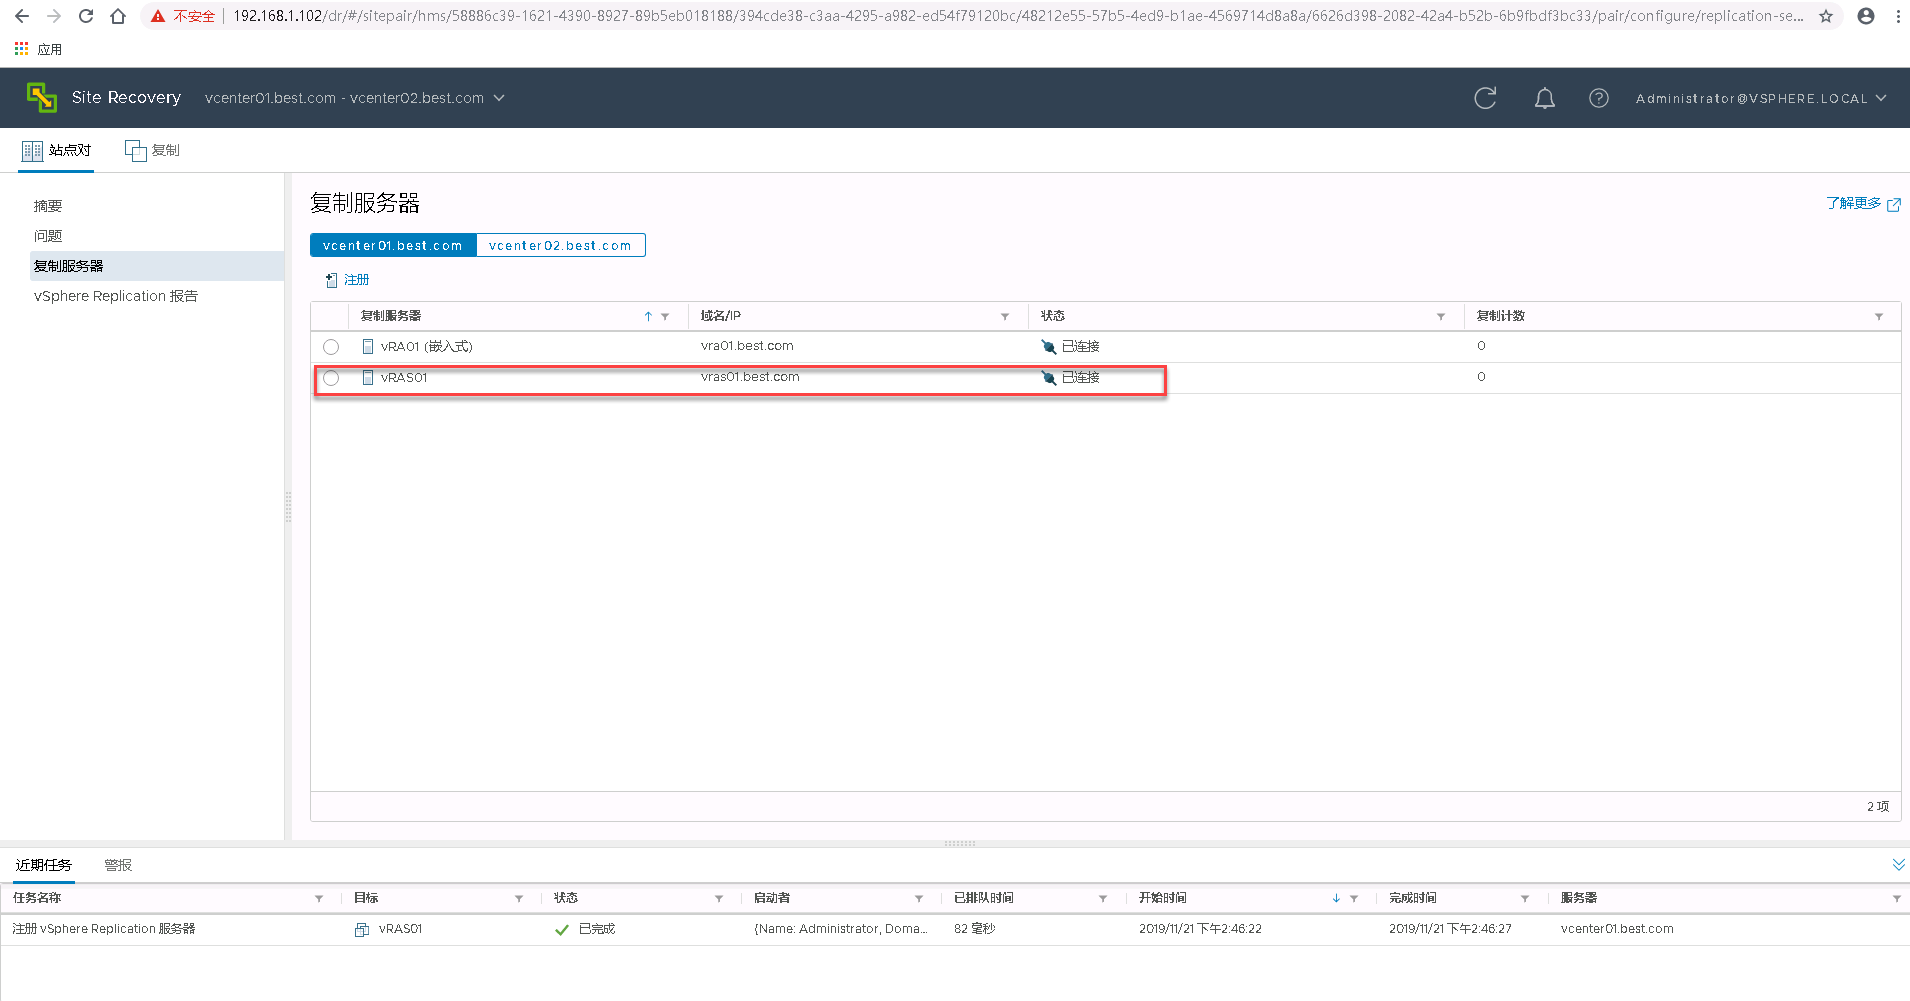Viewport: 1910px width, 1001px height.
Task: Click the 注册 register server icon
Action: [x=331, y=280]
